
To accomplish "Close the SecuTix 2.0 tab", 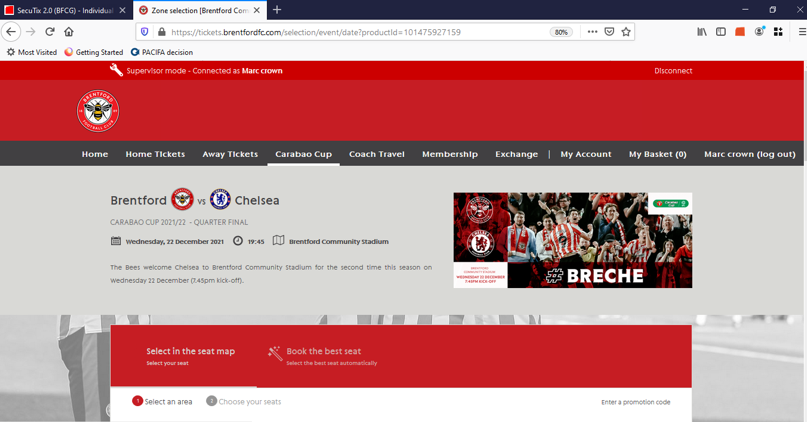I will 122,10.
